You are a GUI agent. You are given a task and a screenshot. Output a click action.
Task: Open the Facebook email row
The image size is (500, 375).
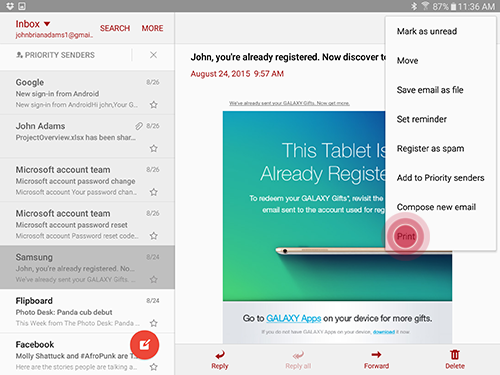[87, 354]
